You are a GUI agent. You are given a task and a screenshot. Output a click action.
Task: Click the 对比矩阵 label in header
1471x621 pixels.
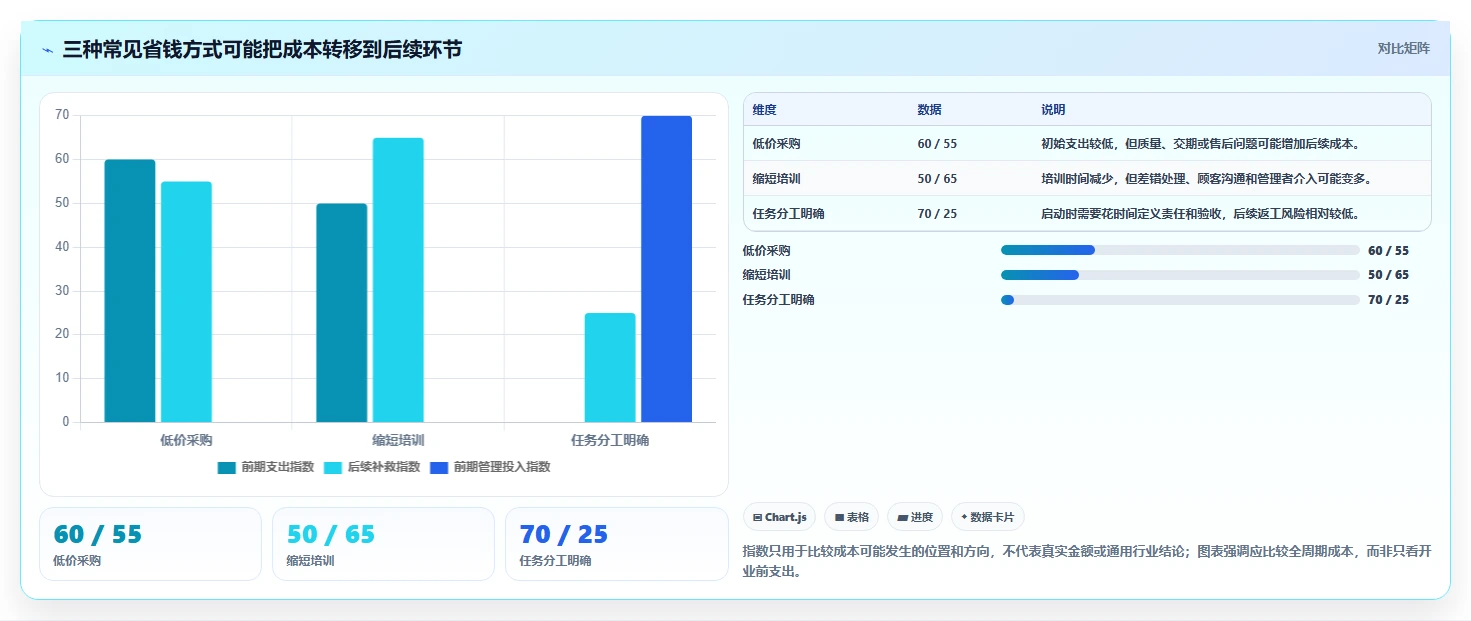pyautogui.click(x=1403, y=48)
